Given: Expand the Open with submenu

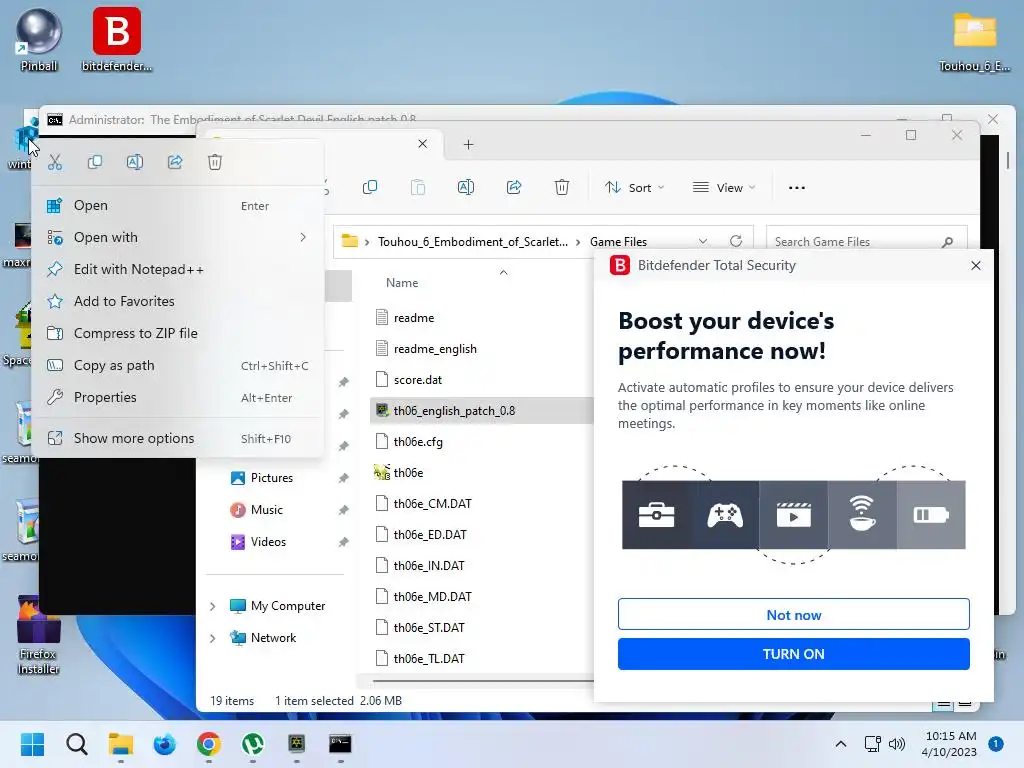Looking at the screenshot, I should [178, 238].
